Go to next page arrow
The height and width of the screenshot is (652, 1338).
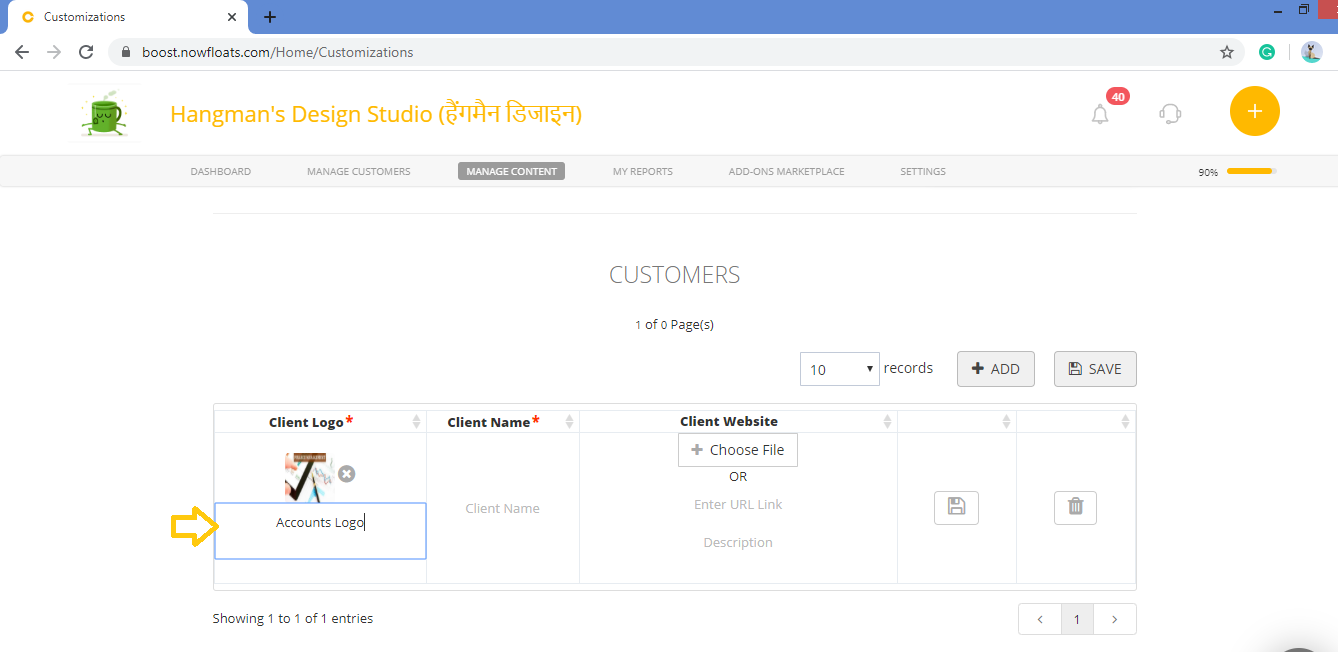tap(1114, 619)
